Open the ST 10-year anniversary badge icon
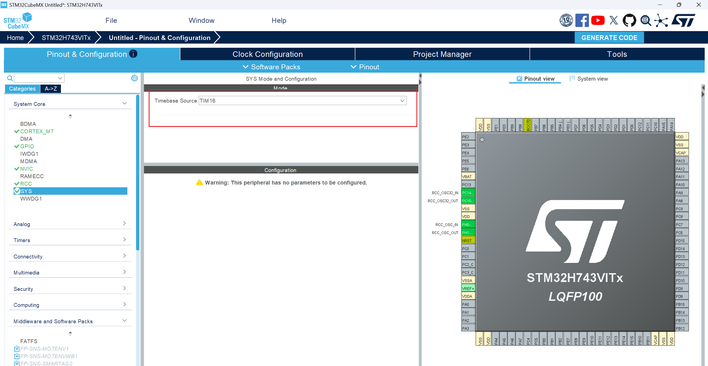The image size is (708, 366). click(566, 20)
